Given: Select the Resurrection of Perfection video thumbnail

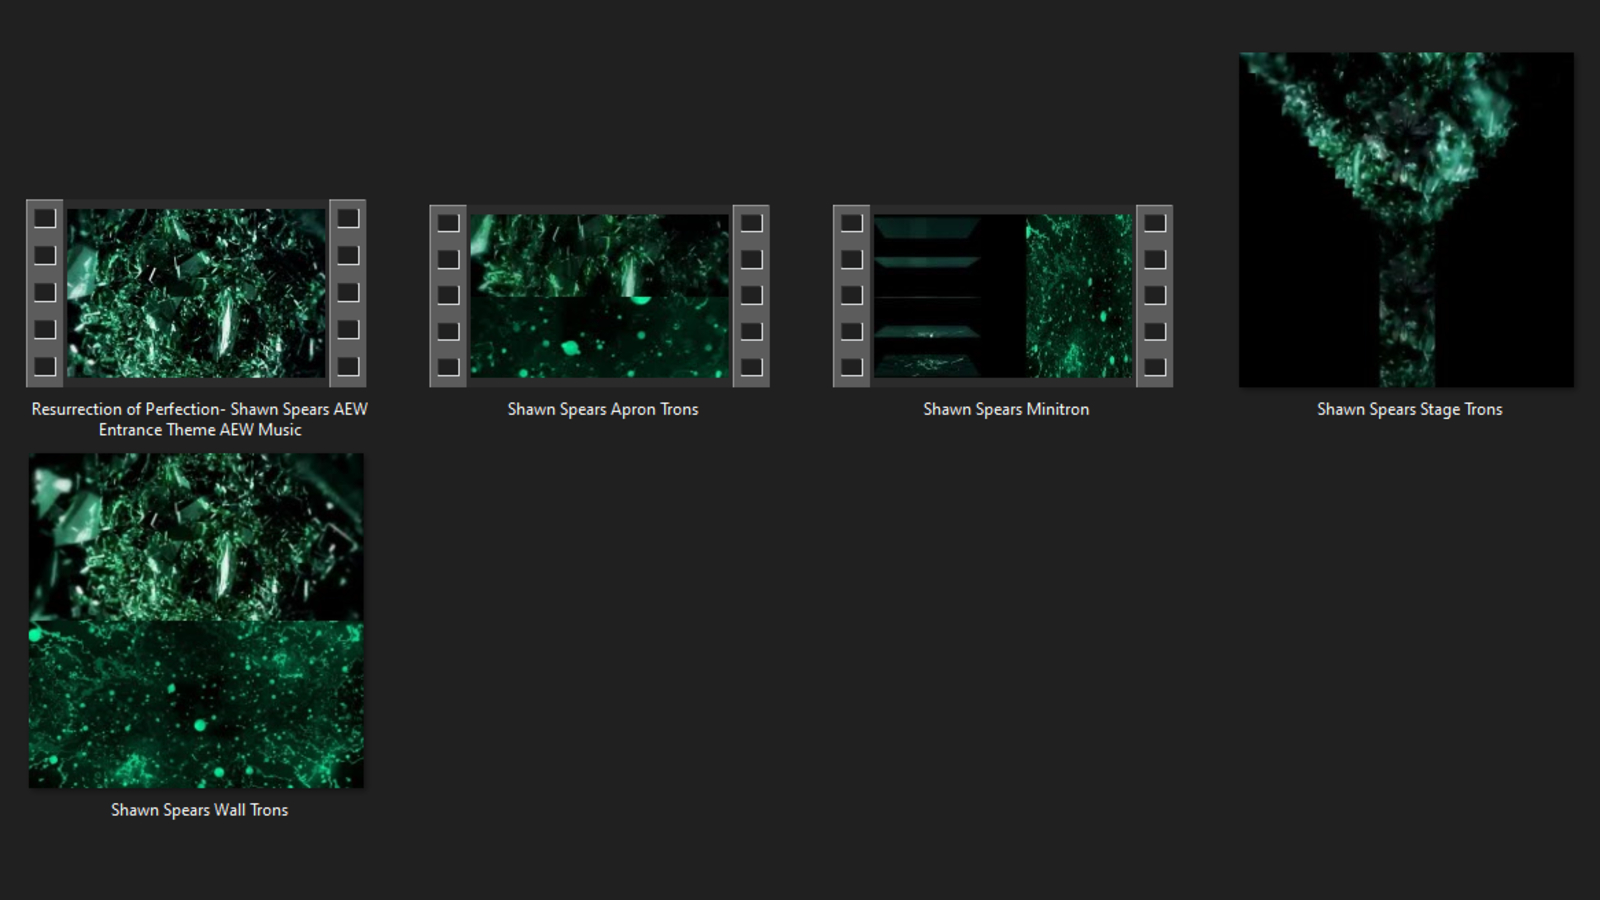Looking at the screenshot, I should pos(196,293).
